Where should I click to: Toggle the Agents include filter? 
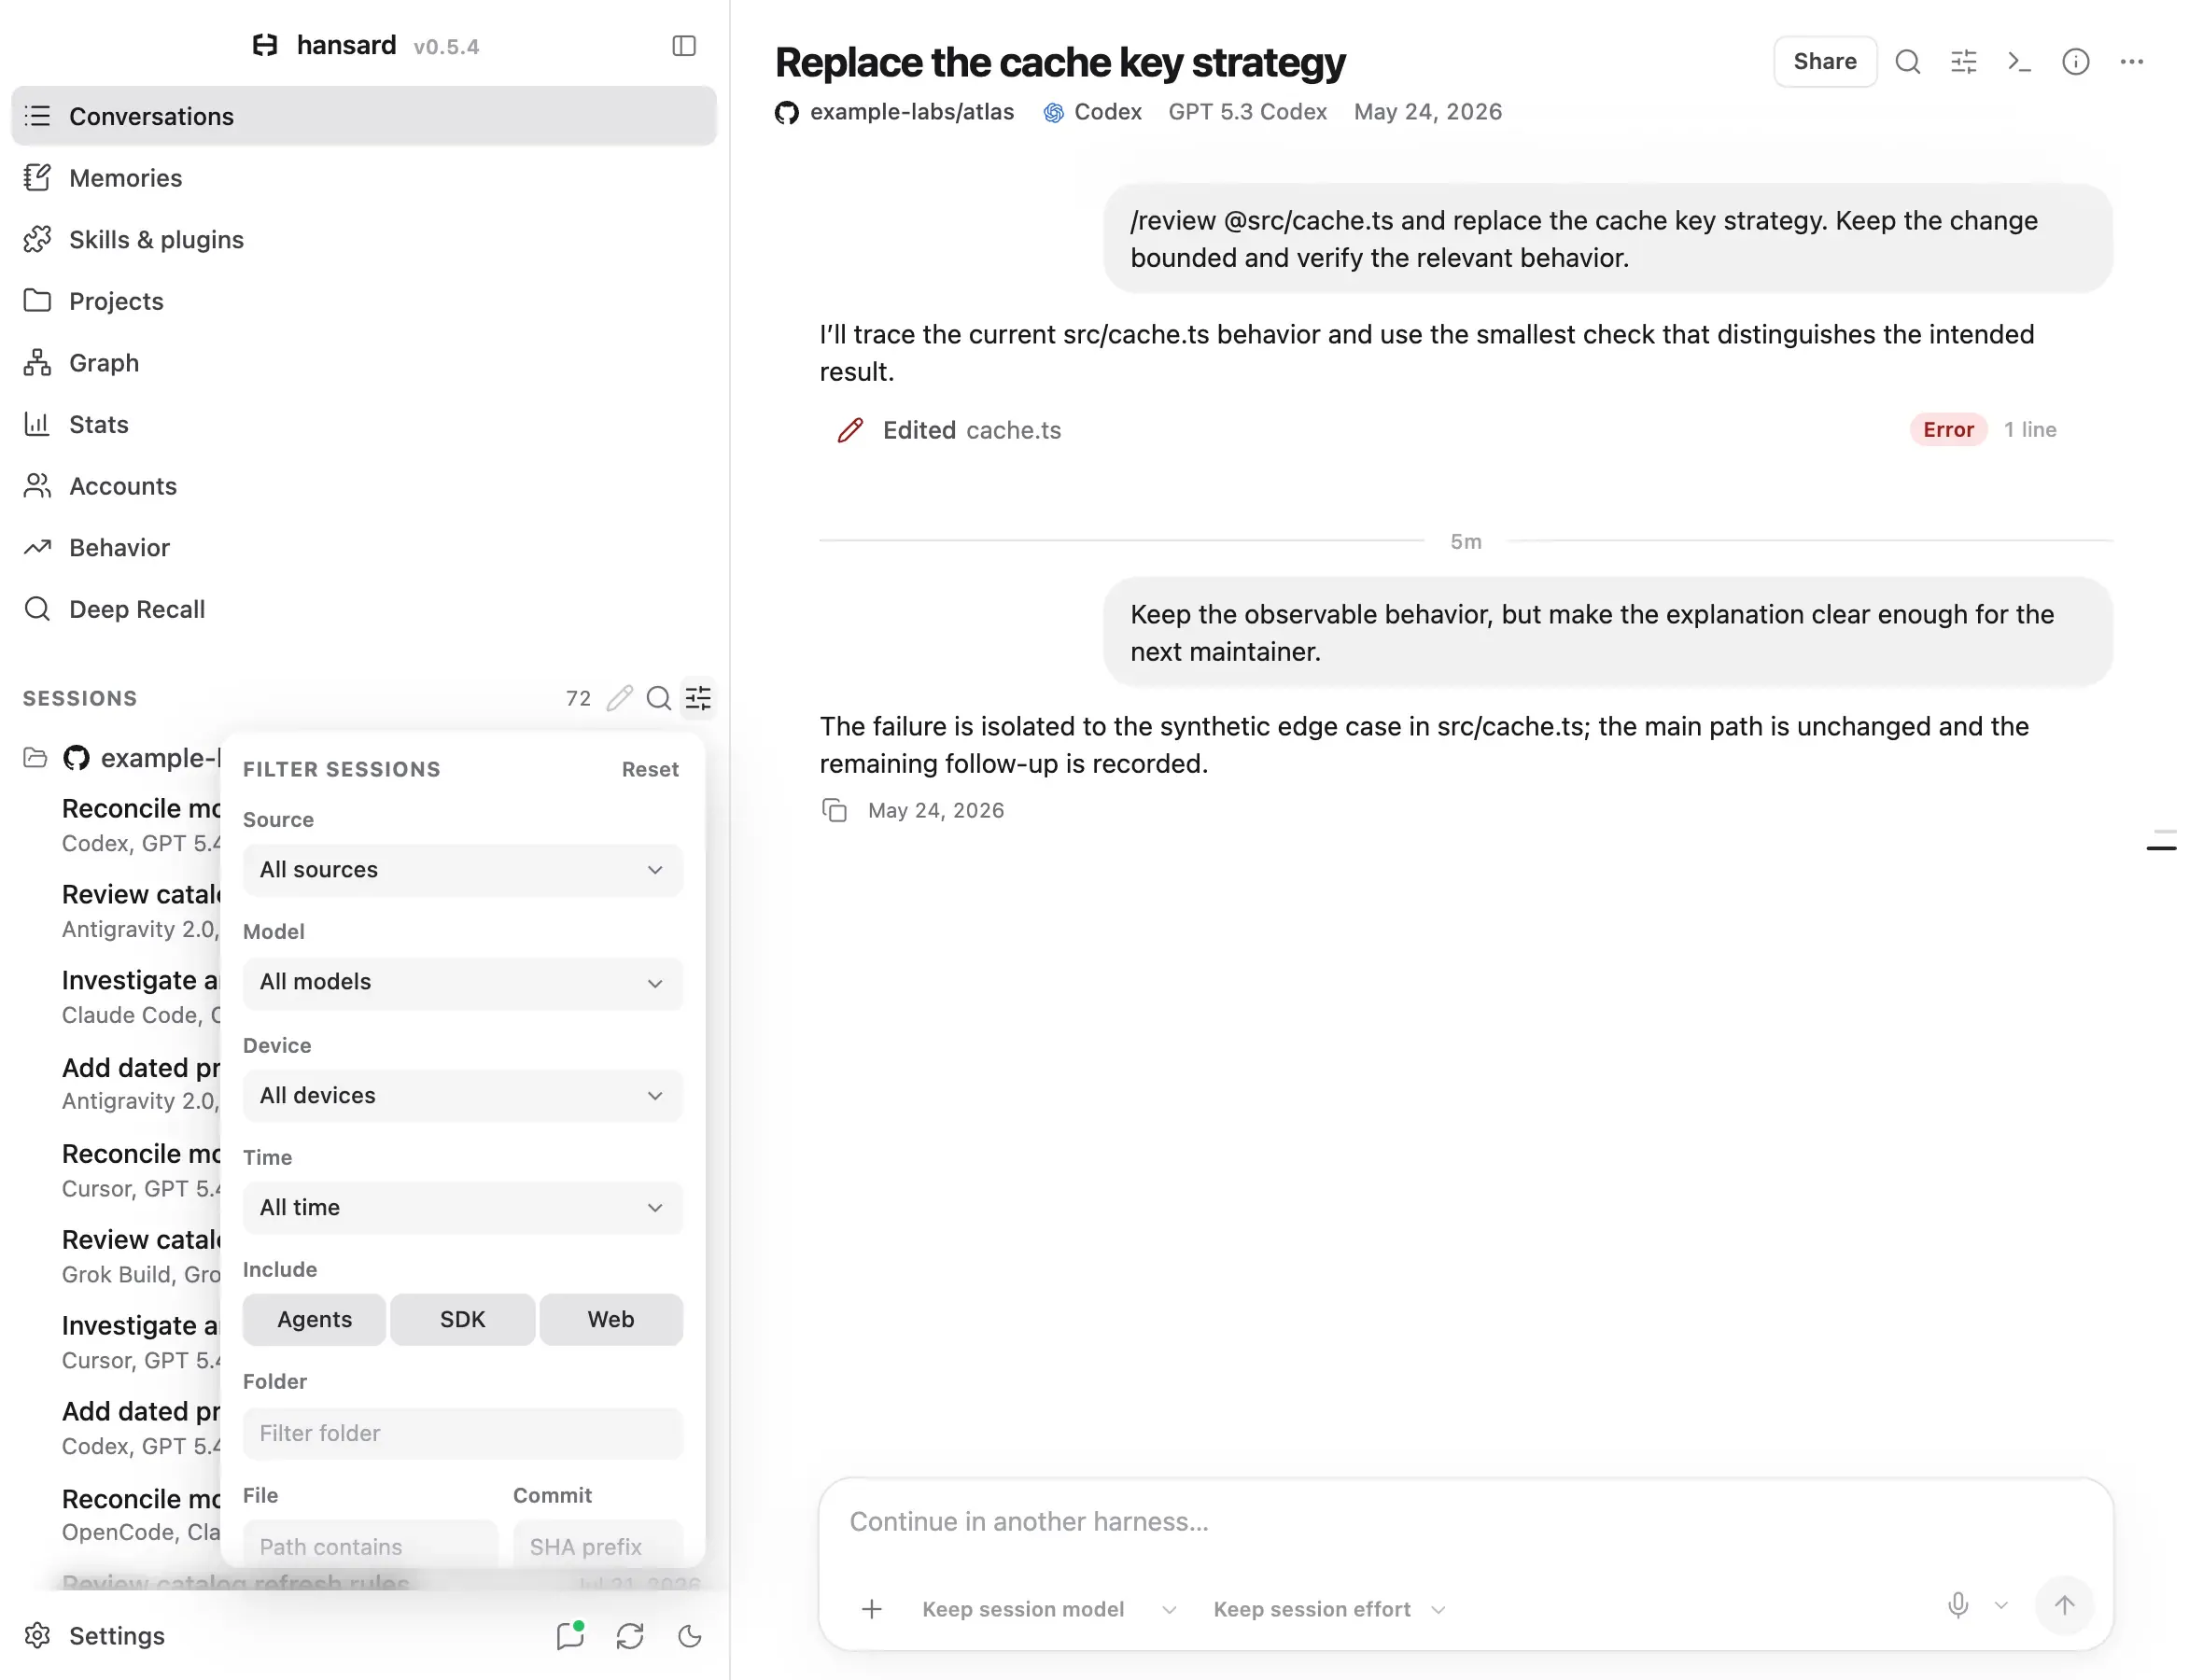tap(314, 1319)
